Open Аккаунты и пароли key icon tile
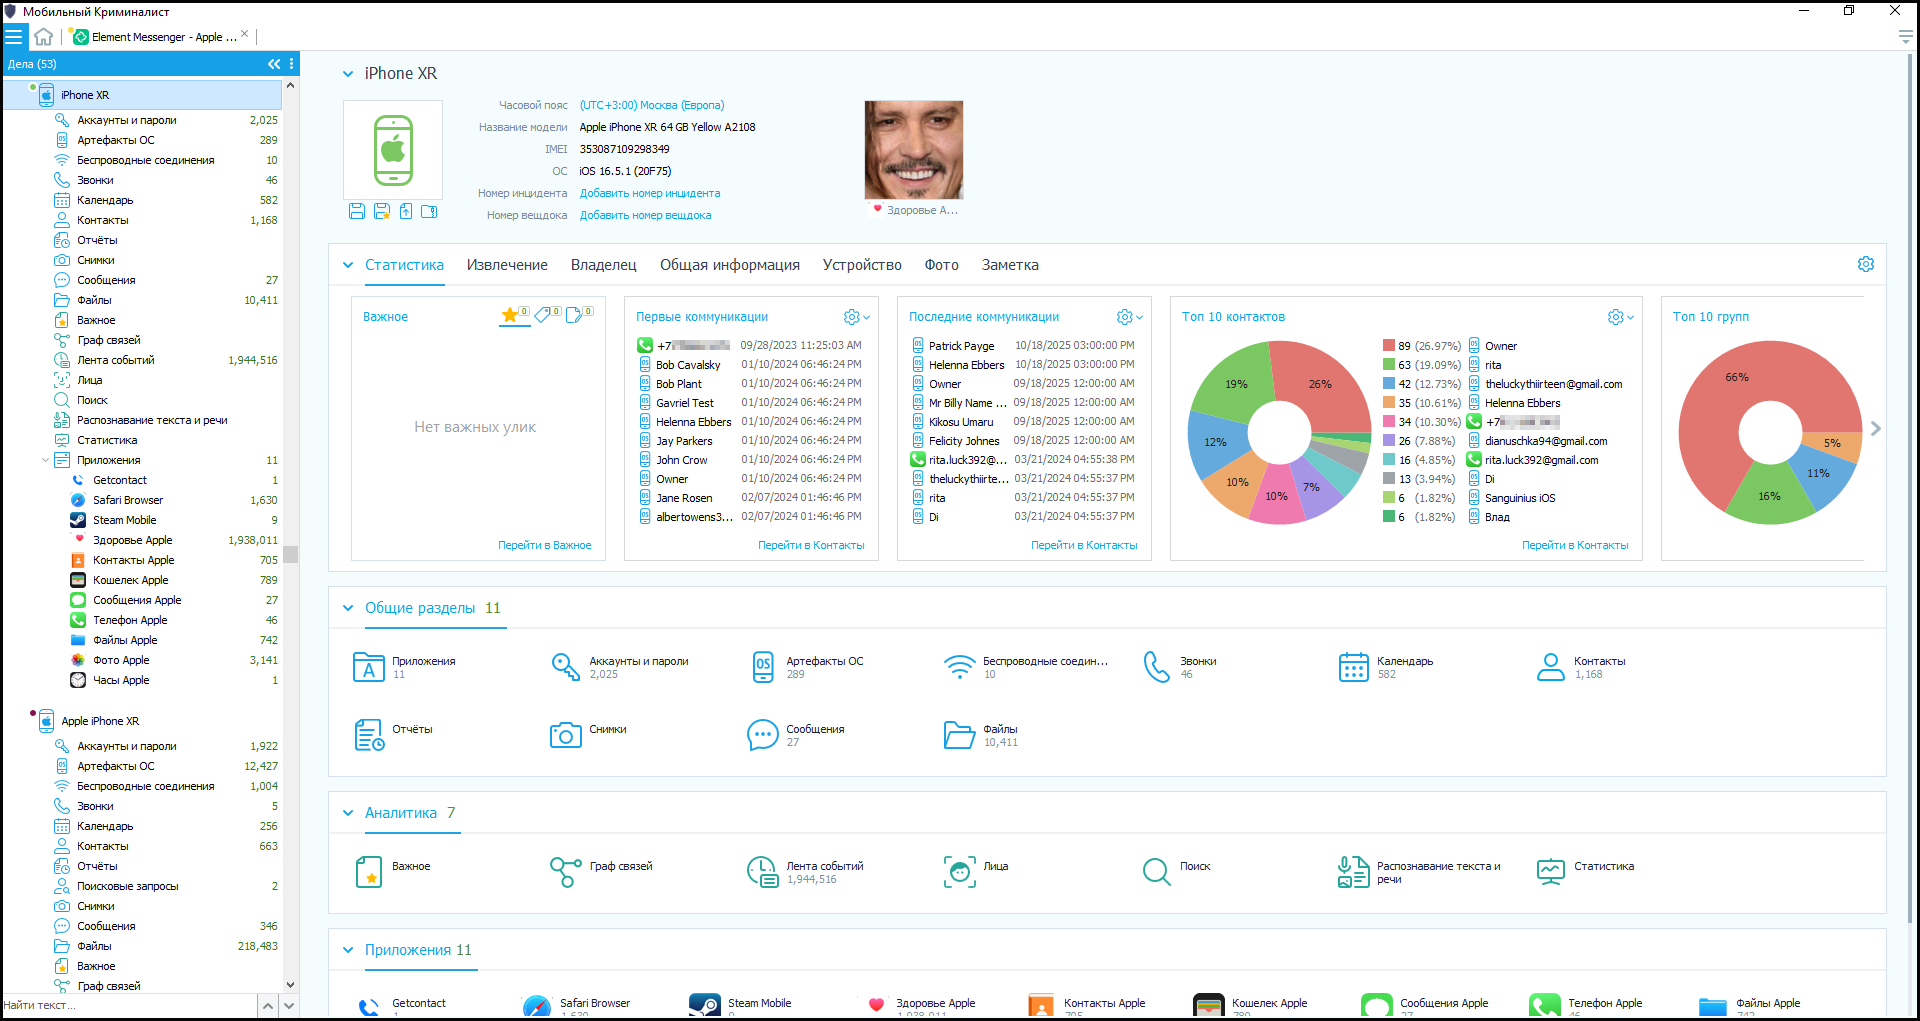The height and width of the screenshot is (1021, 1920). 565,667
